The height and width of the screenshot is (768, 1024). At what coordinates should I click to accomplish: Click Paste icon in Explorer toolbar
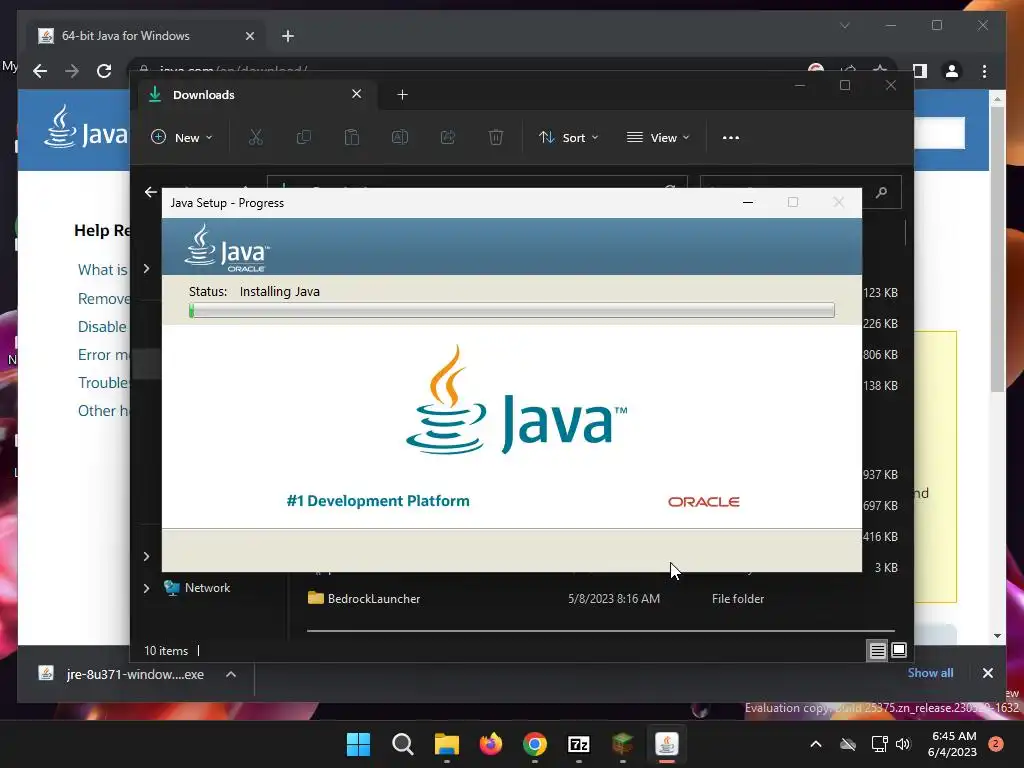[x=351, y=137]
